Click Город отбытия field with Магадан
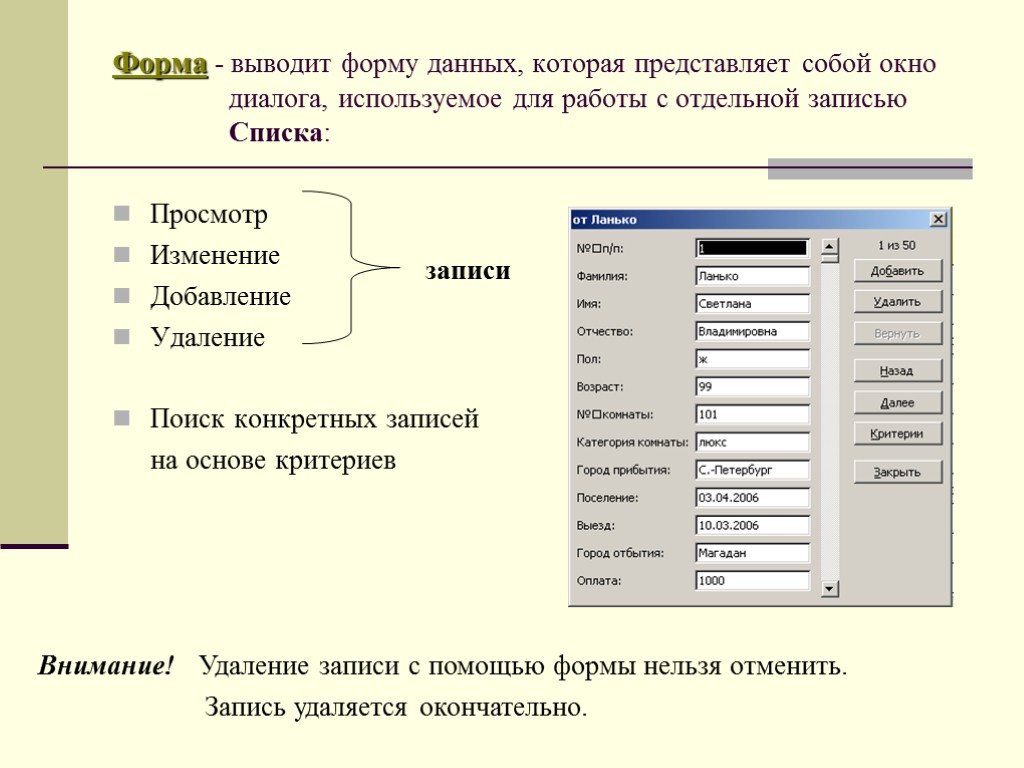The image size is (1024, 768). coord(752,552)
